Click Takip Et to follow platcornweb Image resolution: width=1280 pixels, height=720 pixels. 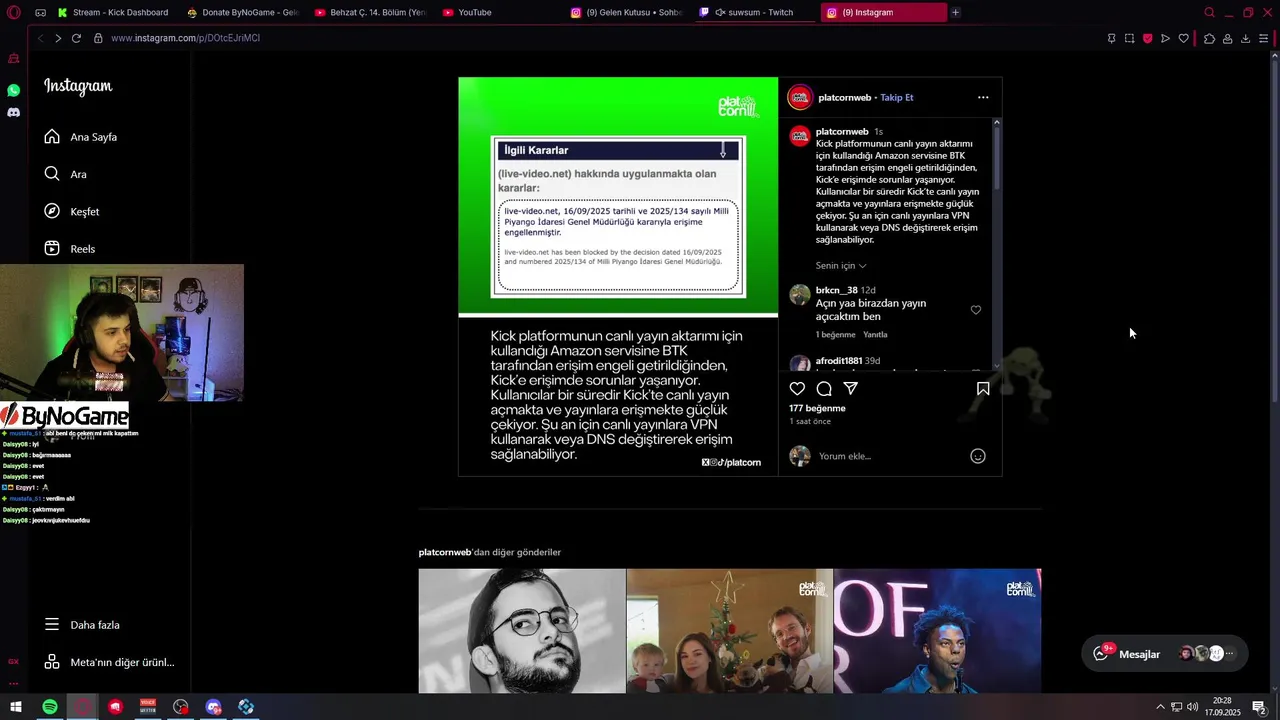[x=897, y=97]
